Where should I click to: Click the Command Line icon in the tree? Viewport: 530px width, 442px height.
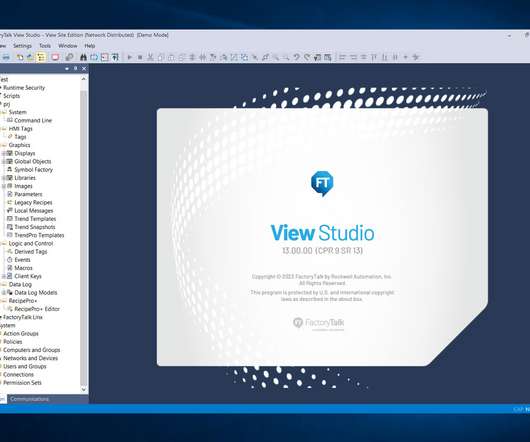point(10,120)
